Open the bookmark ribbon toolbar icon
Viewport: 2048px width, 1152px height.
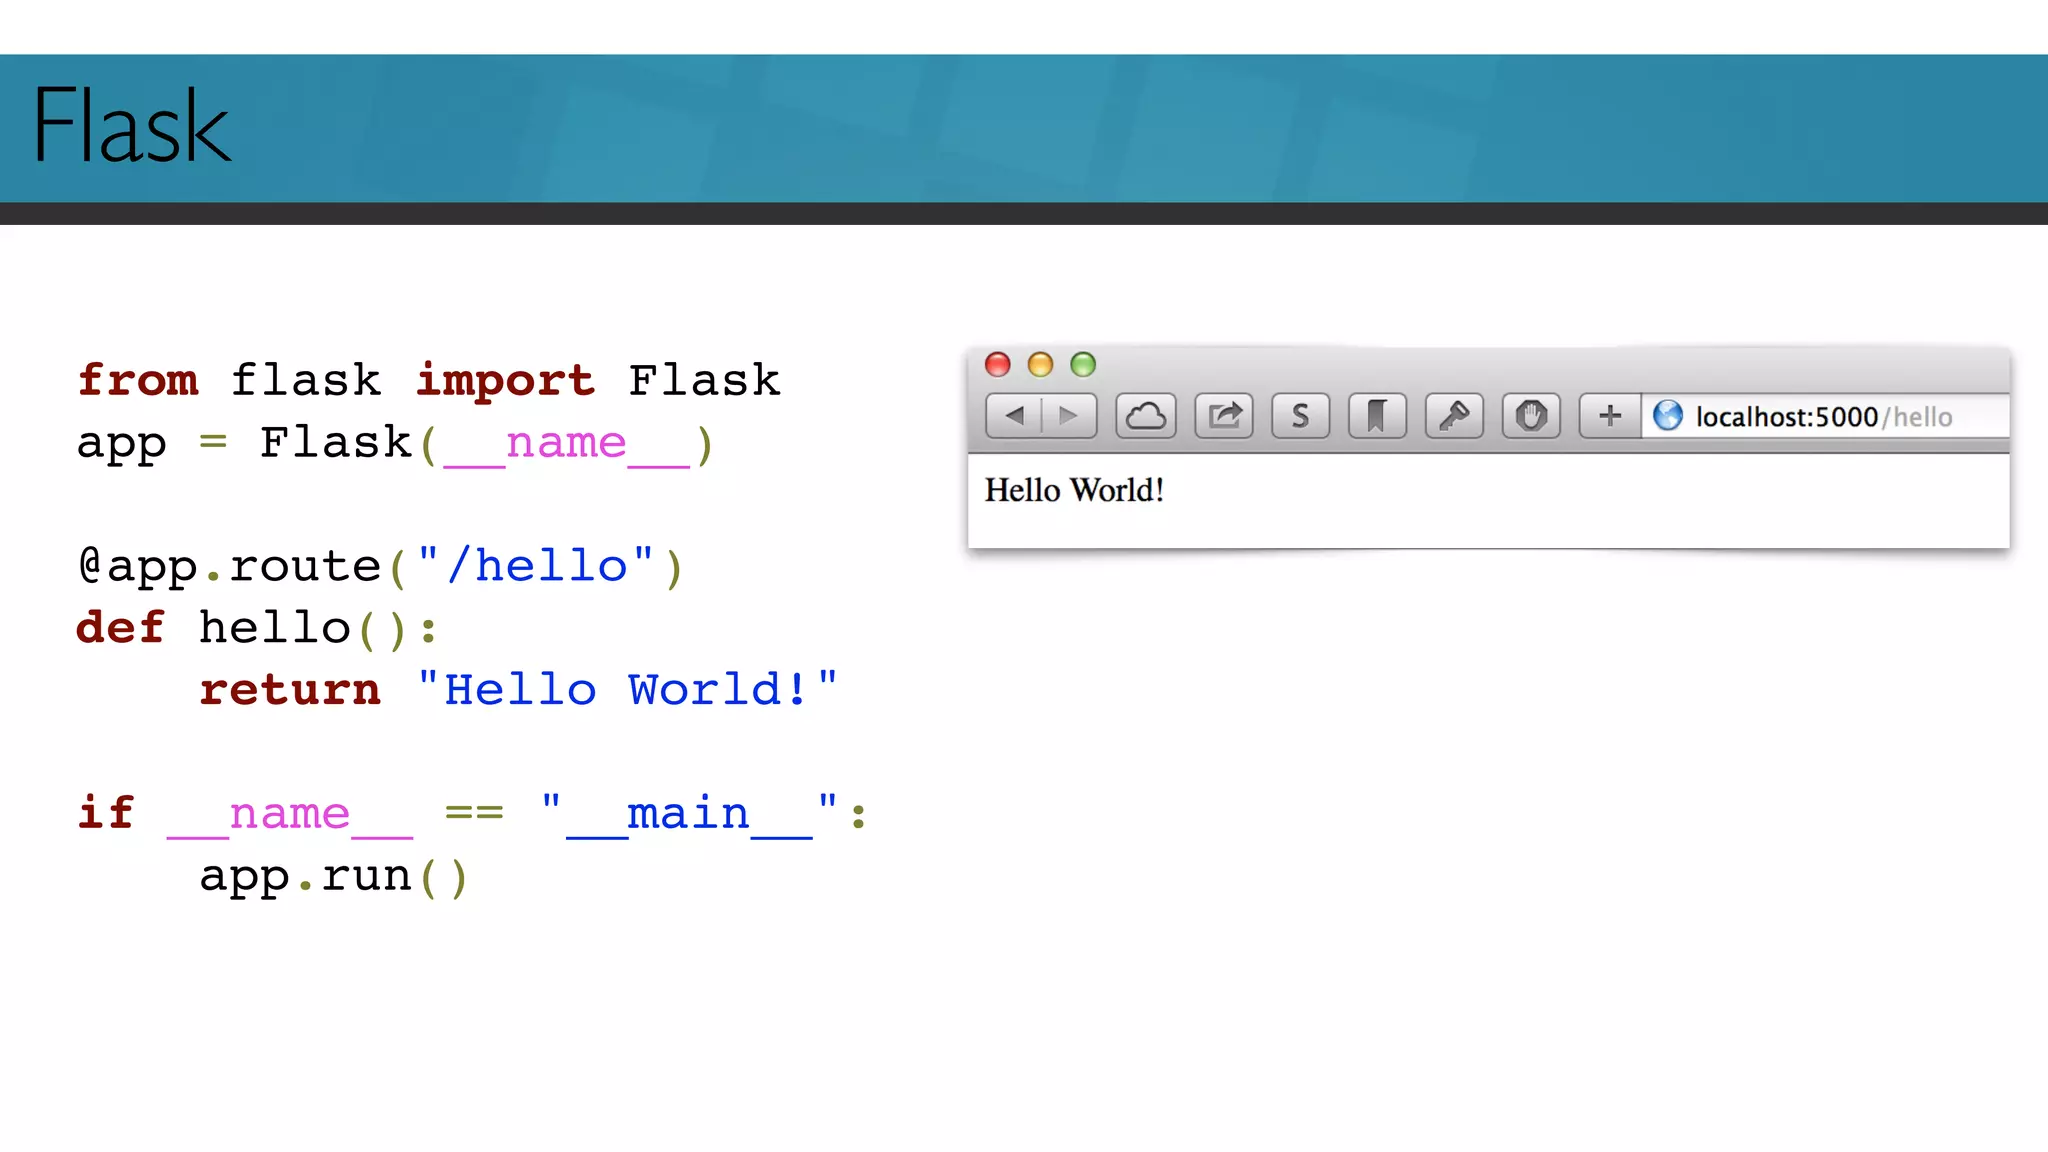click(x=1377, y=416)
